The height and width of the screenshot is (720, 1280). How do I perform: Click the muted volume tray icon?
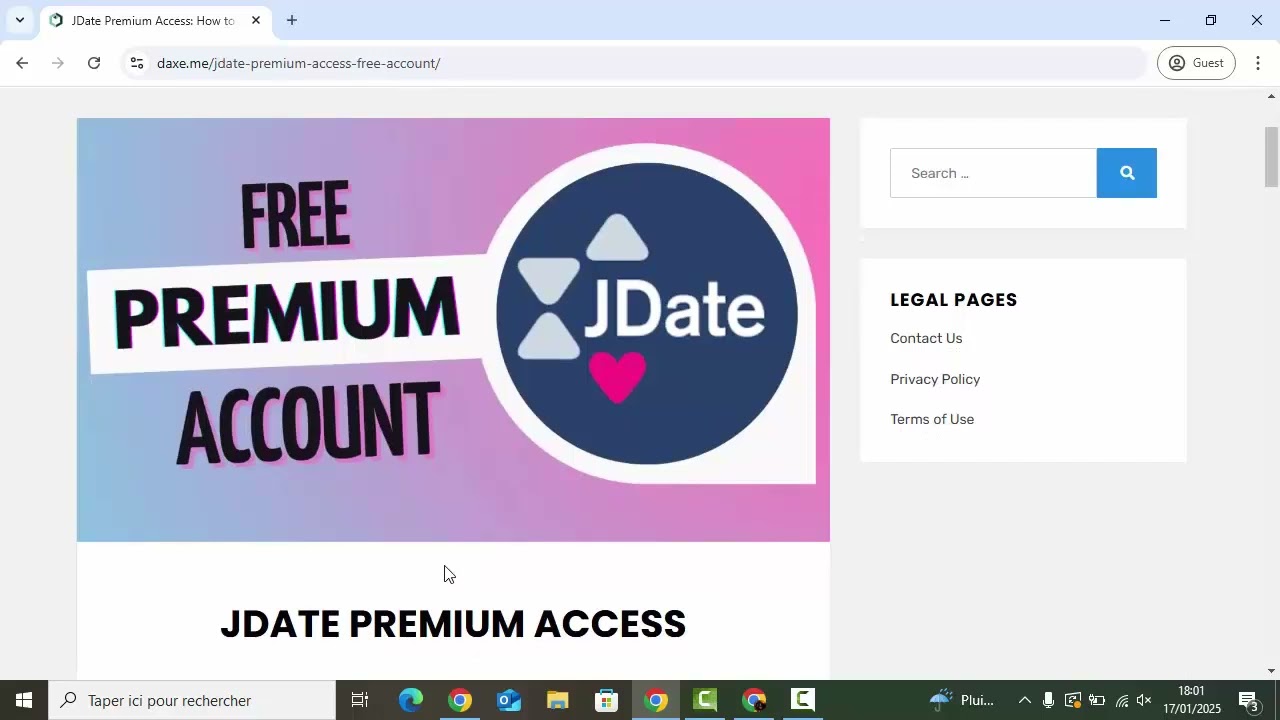click(1145, 700)
